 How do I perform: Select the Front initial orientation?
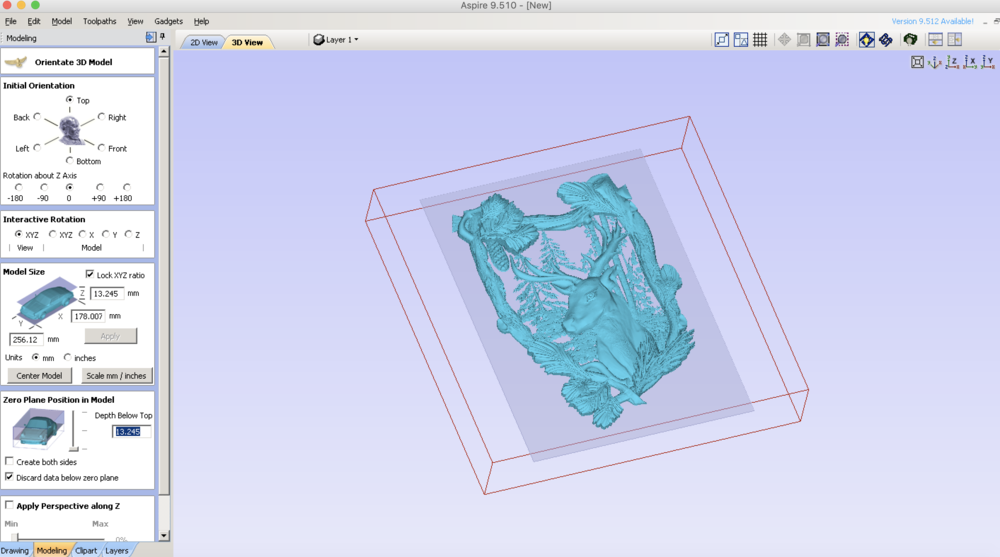101,148
